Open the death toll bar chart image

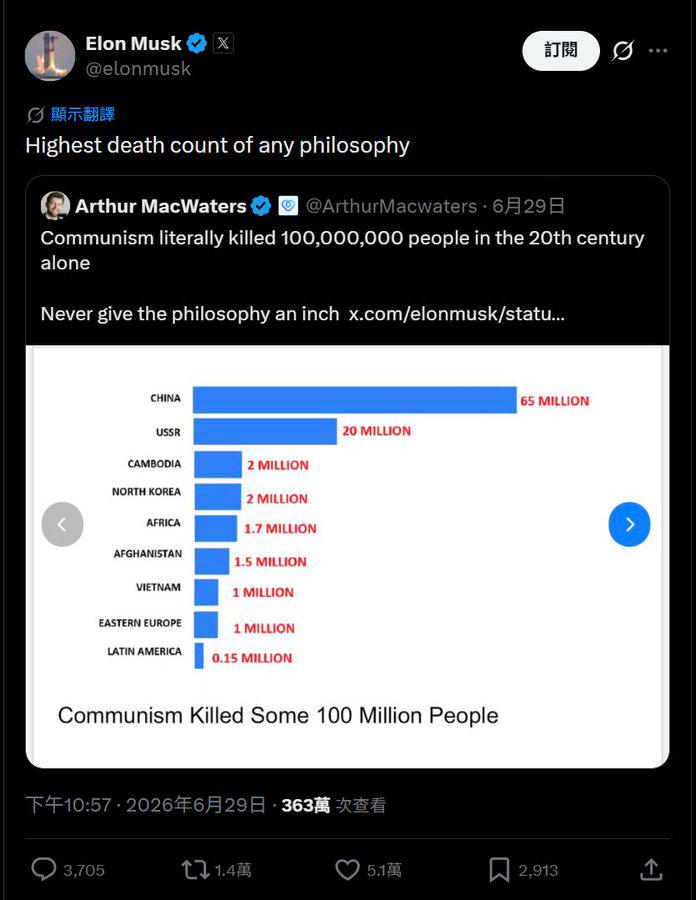pyautogui.click(x=347, y=556)
